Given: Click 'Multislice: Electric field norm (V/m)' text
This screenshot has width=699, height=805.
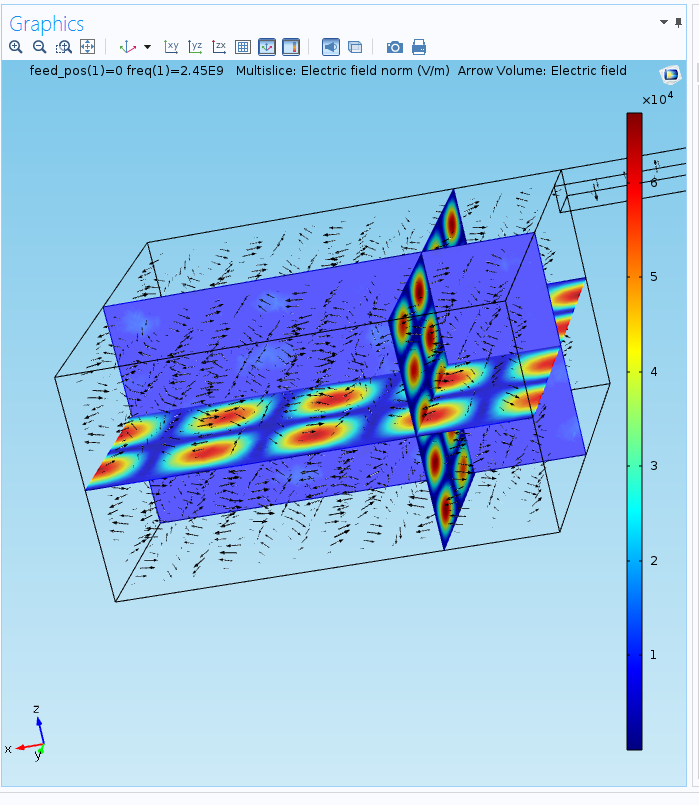Looking at the screenshot, I should coord(343,71).
